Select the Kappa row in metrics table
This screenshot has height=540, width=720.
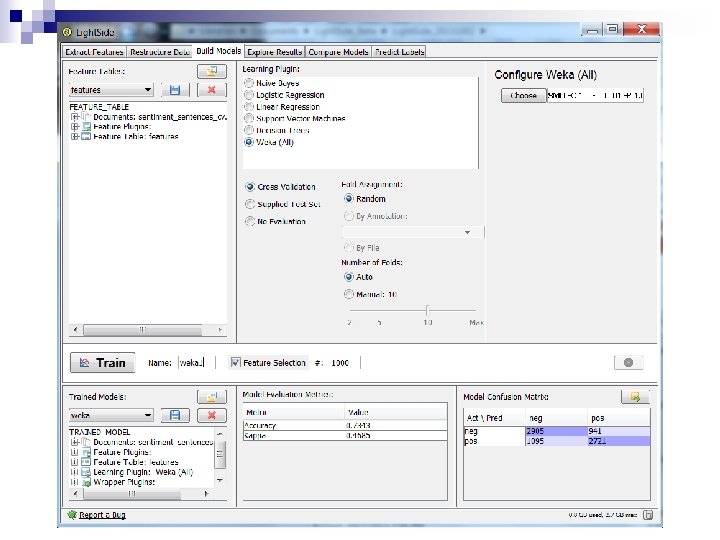click(345, 436)
